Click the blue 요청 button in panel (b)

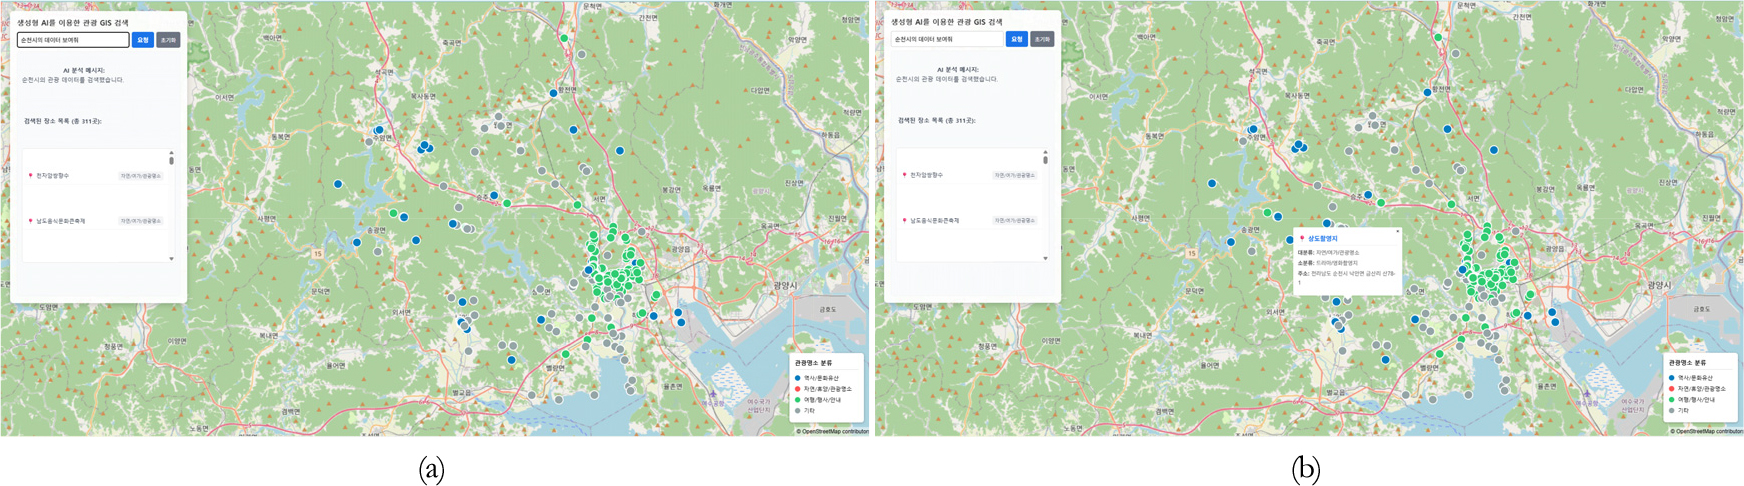click(1017, 39)
